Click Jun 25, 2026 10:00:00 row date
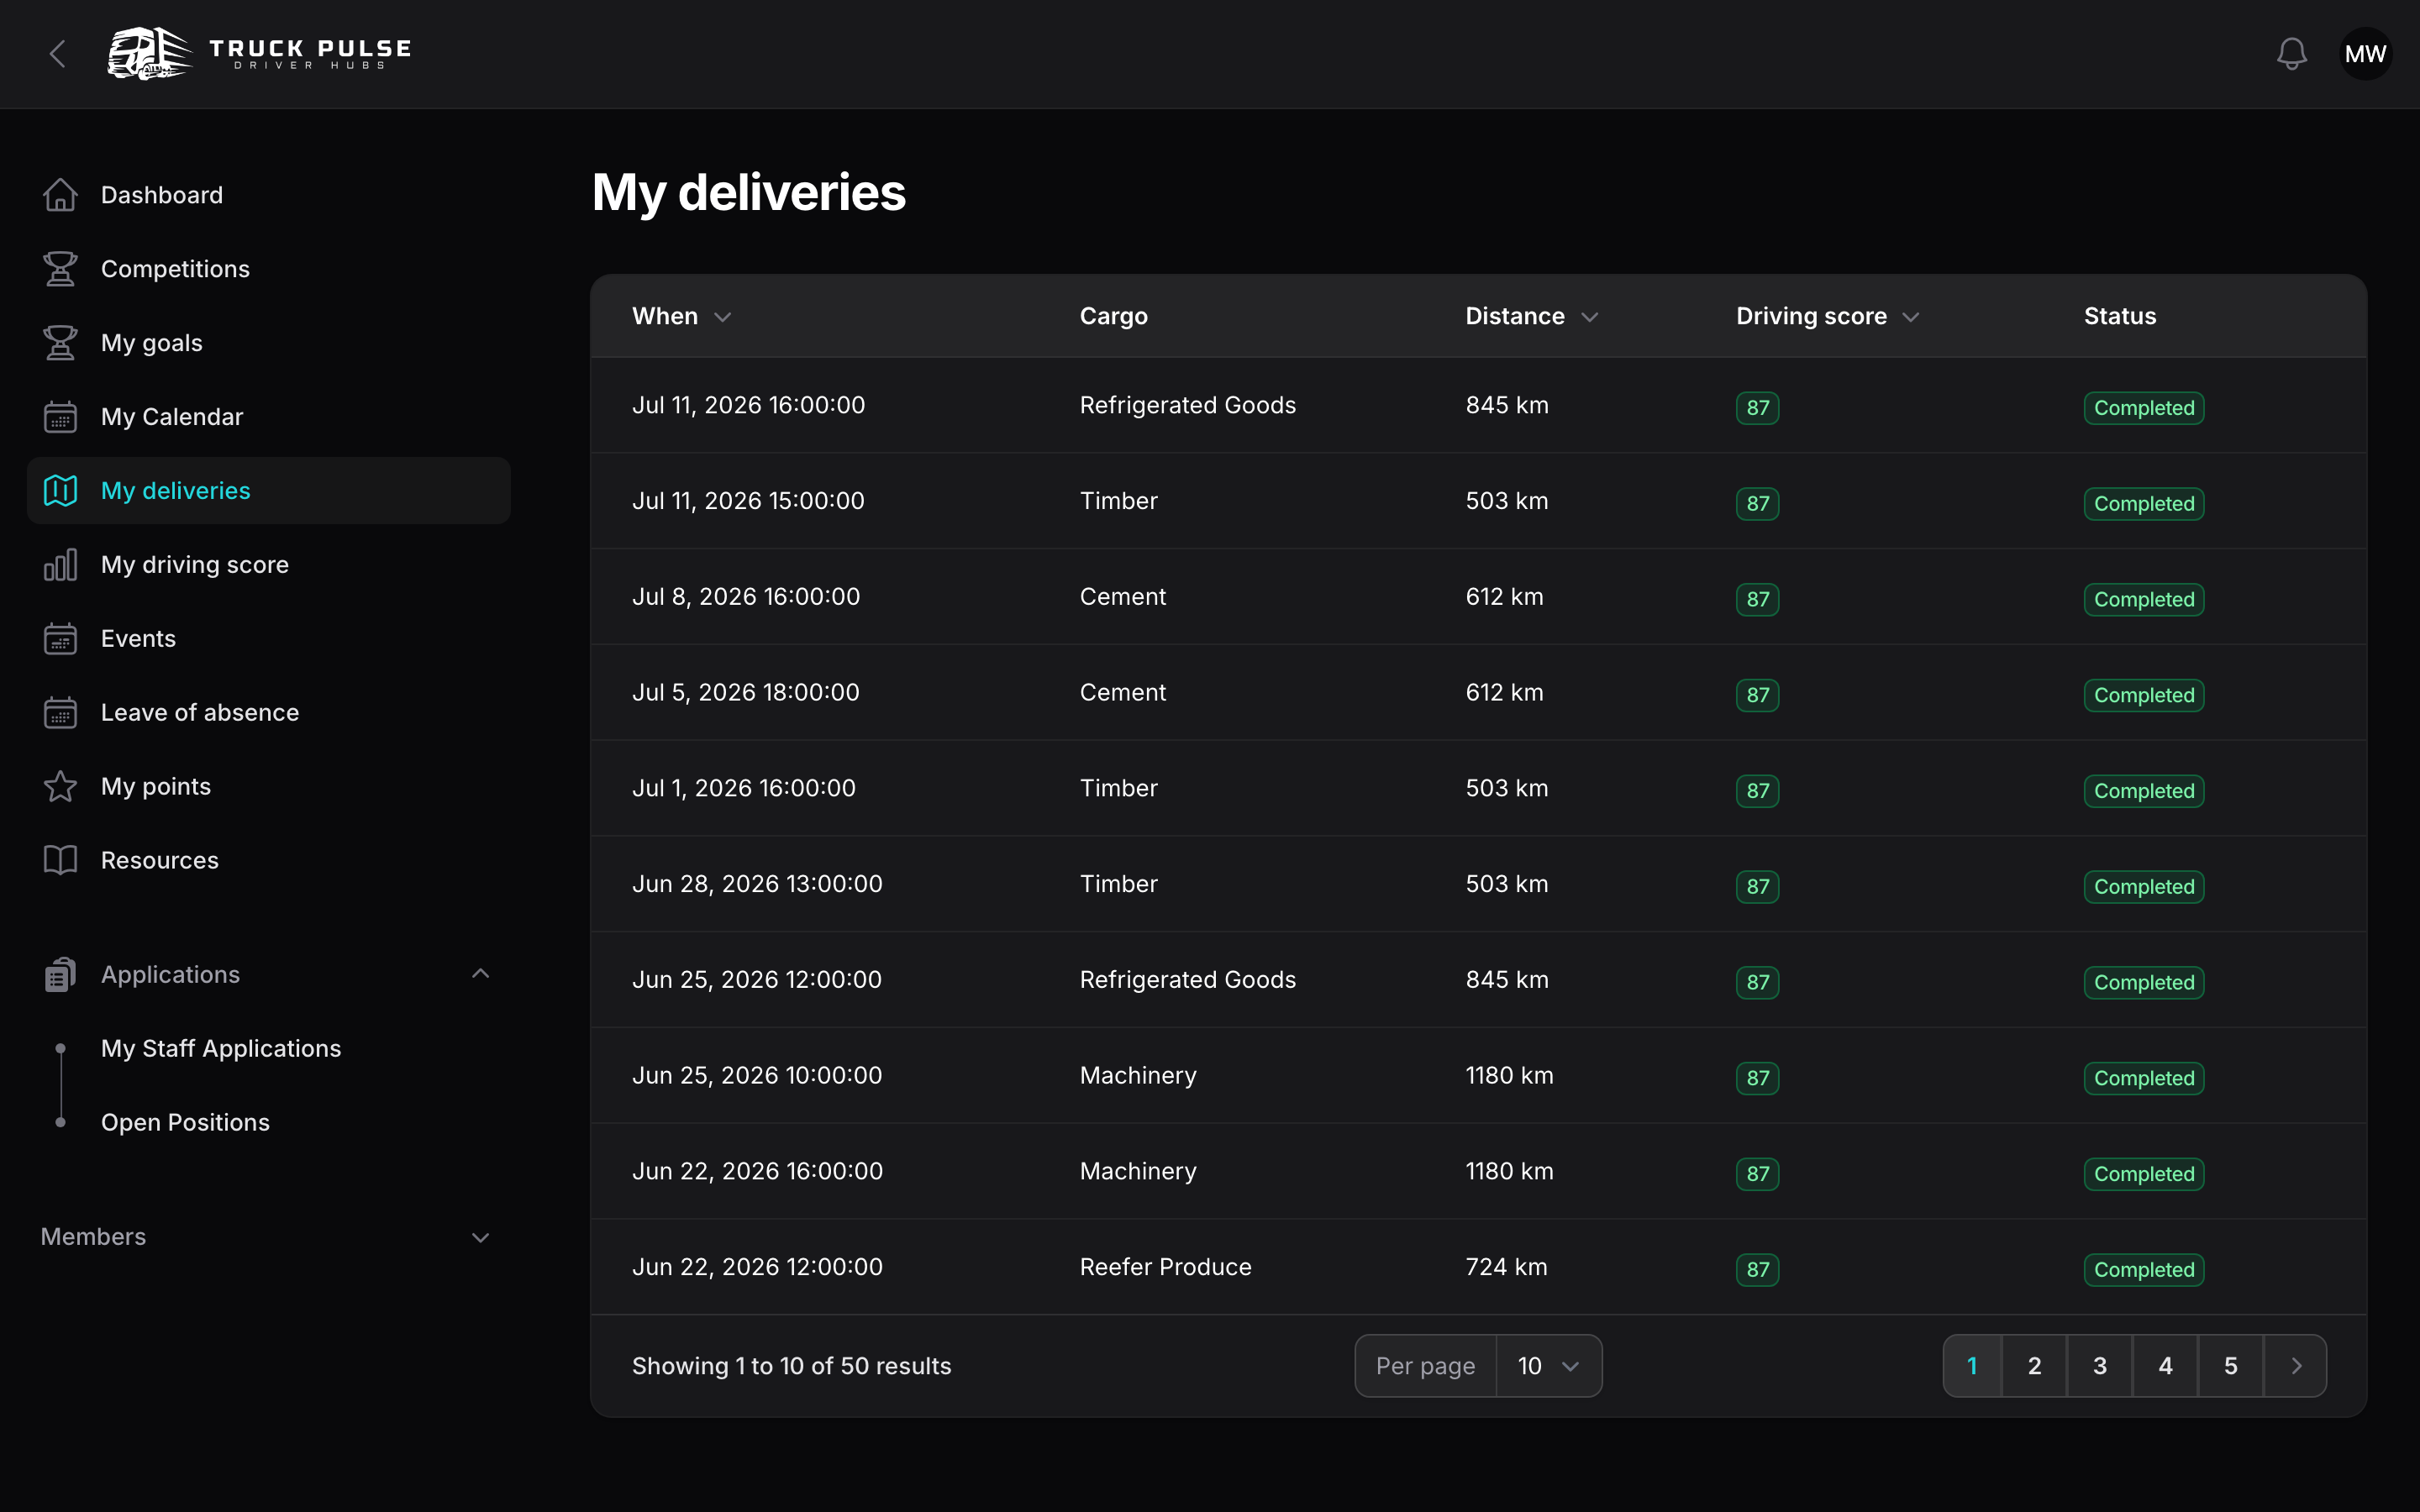This screenshot has width=2420, height=1512. pyautogui.click(x=757, y=1076)
